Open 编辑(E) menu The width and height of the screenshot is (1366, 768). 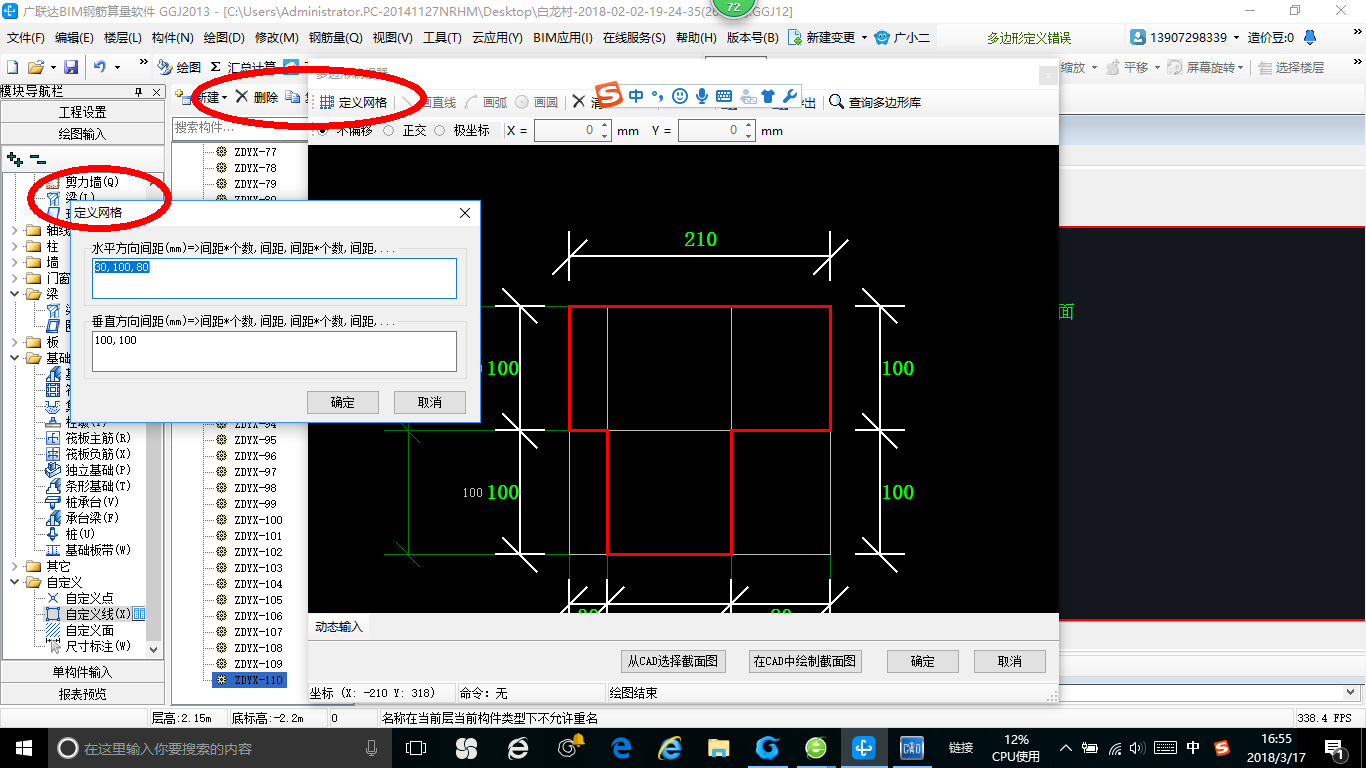click(74, 37)
